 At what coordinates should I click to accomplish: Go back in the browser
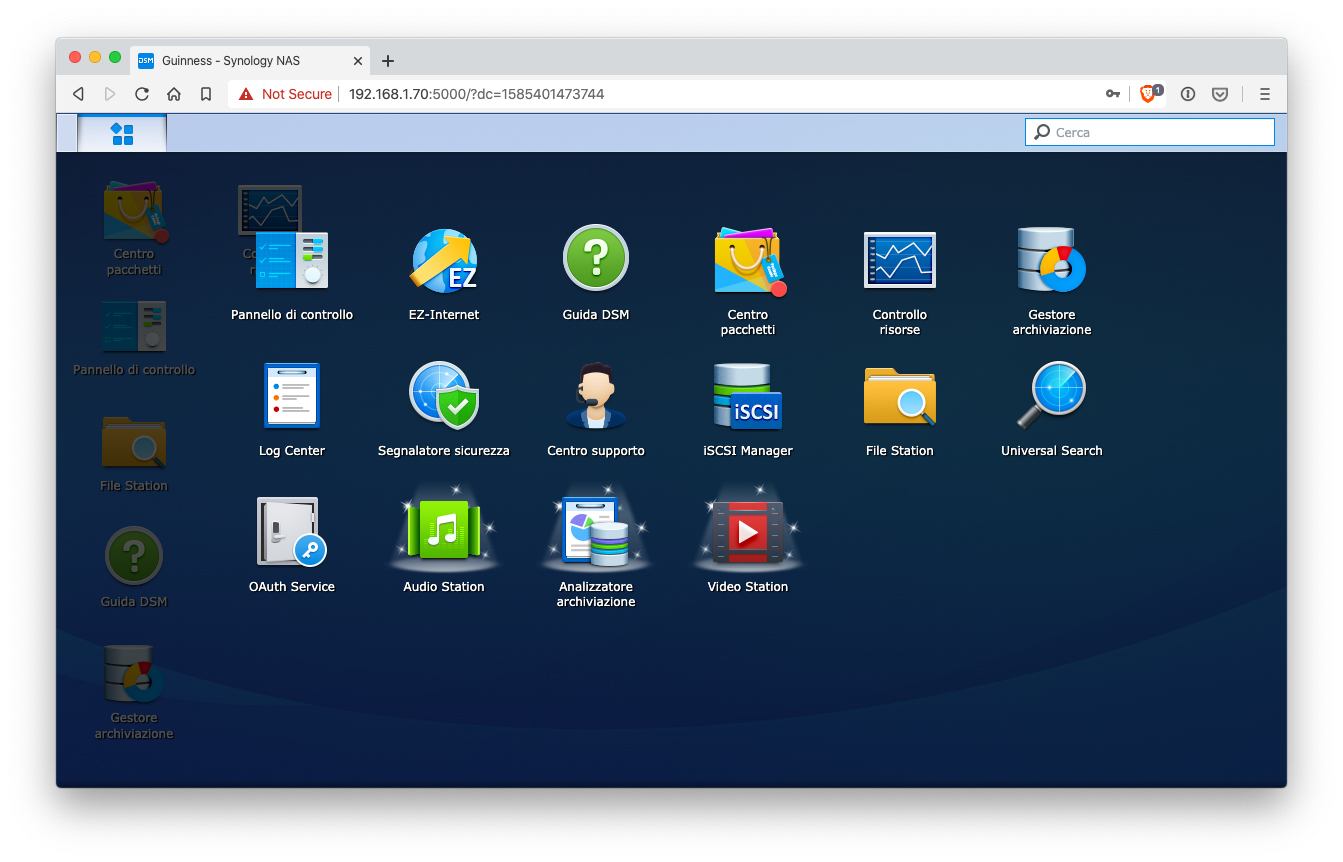[78, 94]
